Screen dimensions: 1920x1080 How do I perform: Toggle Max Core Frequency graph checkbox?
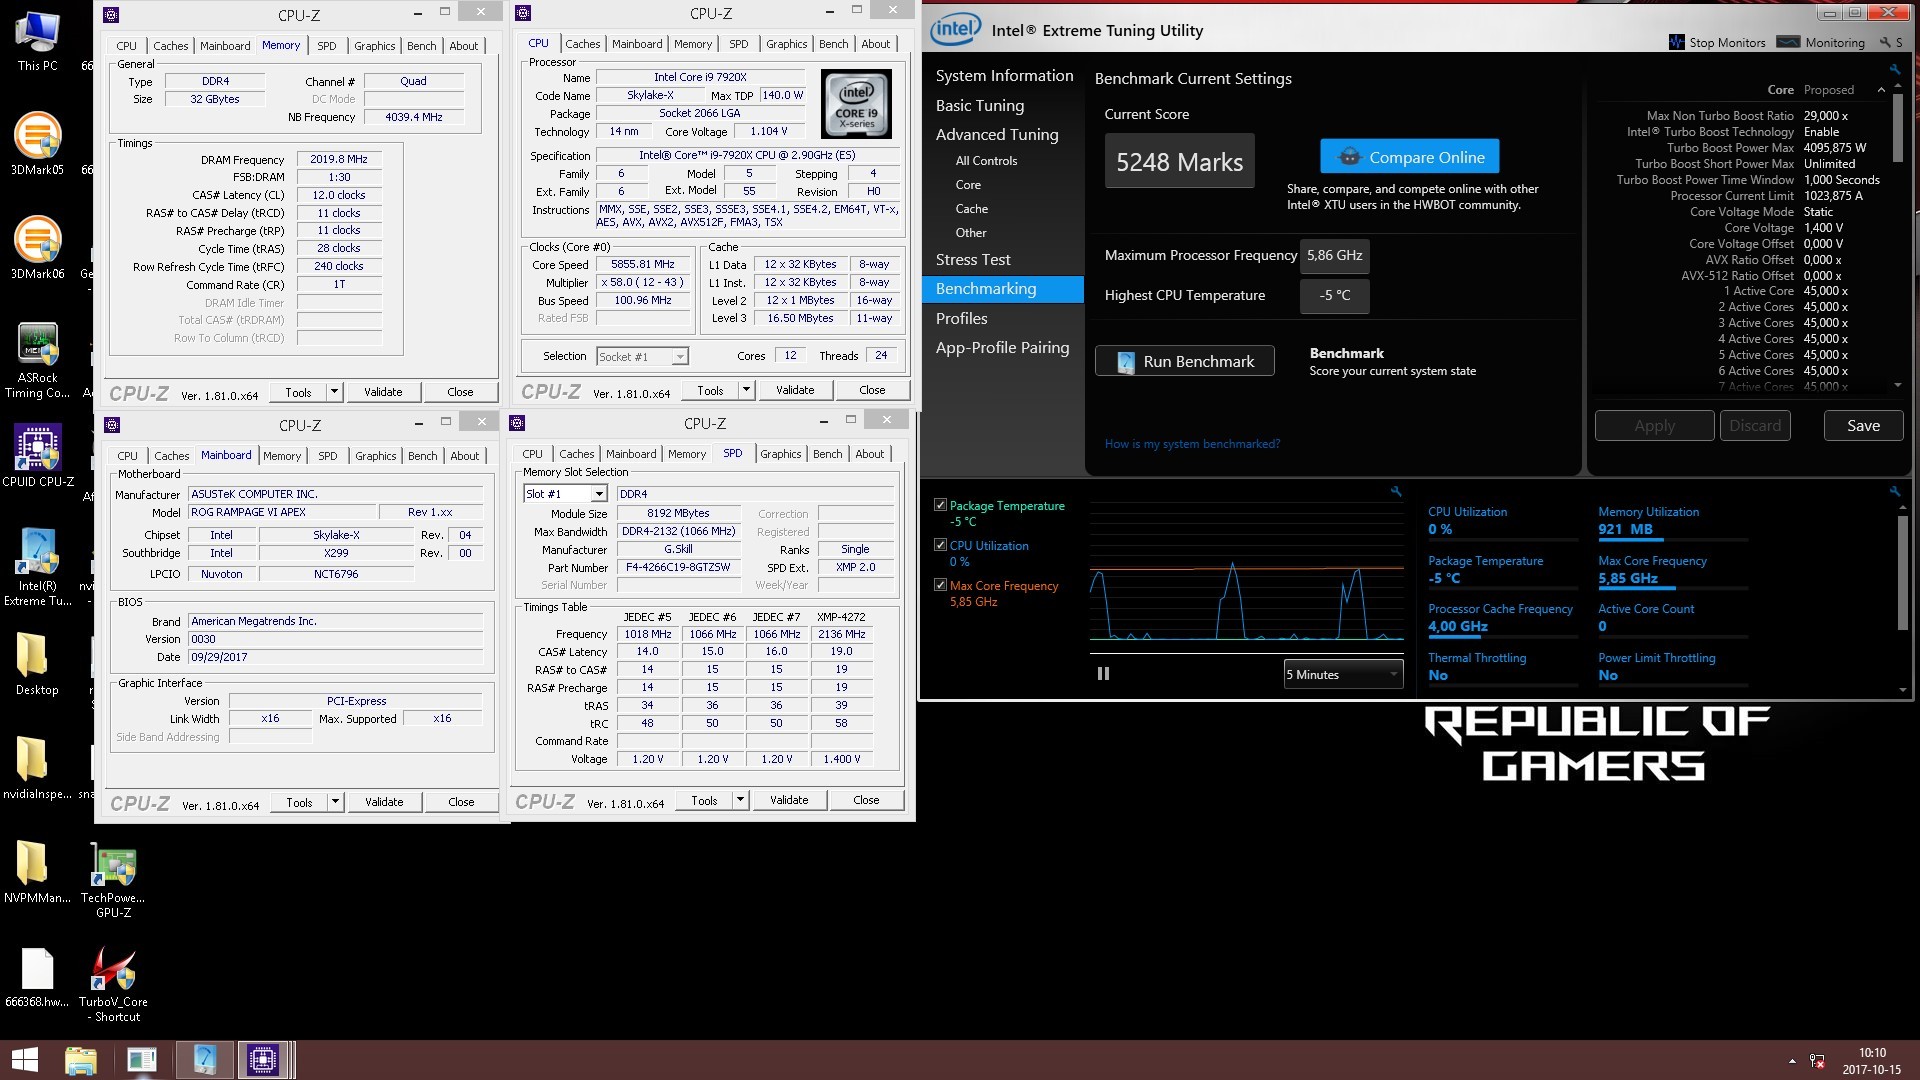[x=940, y=585]
